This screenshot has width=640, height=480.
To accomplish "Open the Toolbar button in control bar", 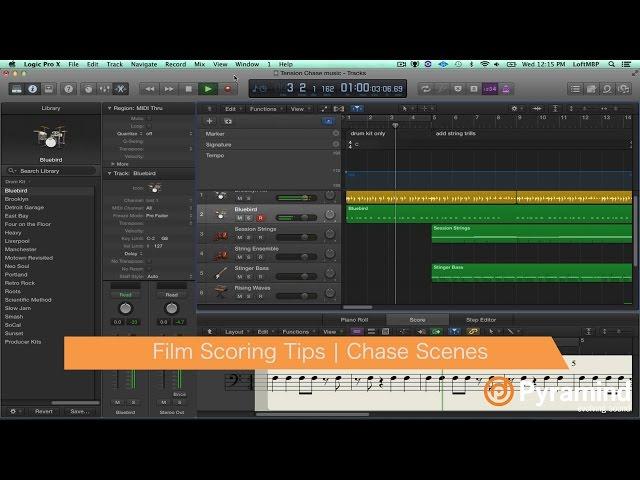I will (49, 89).
